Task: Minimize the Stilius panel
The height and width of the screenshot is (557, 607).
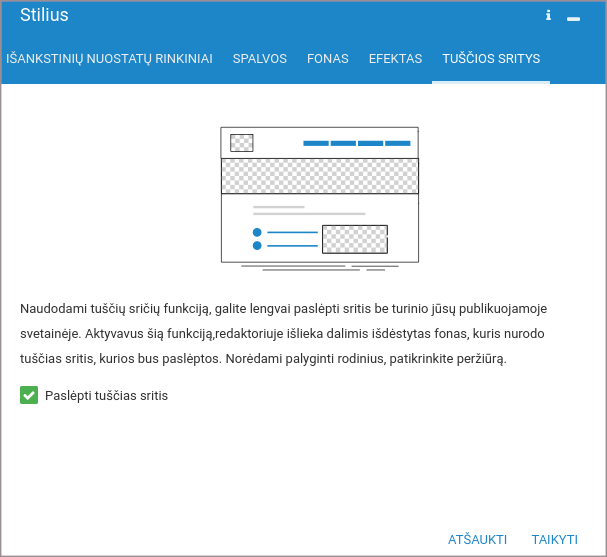Action: click(x=574, y=17)
